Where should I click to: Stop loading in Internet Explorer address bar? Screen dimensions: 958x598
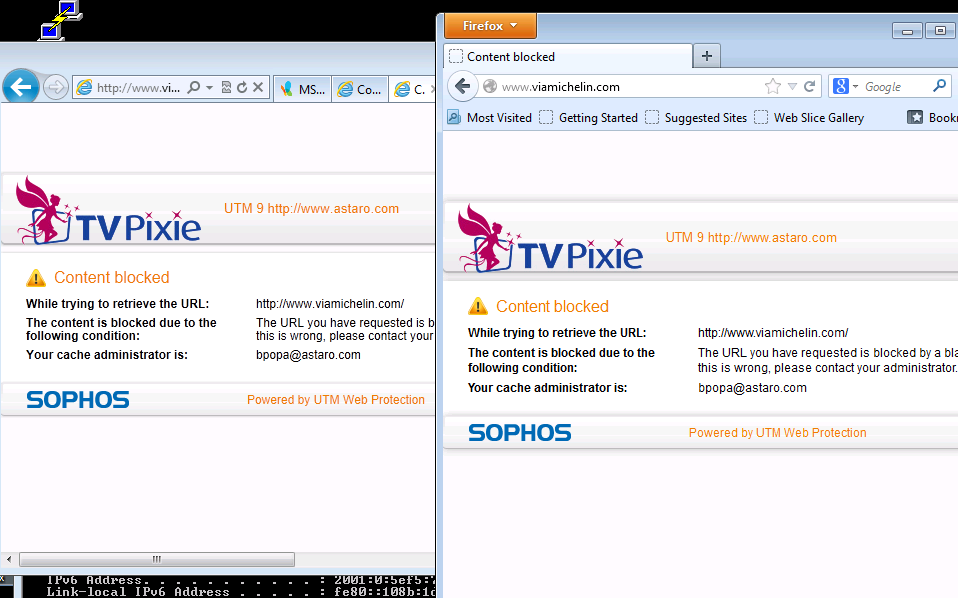(258, 87)
